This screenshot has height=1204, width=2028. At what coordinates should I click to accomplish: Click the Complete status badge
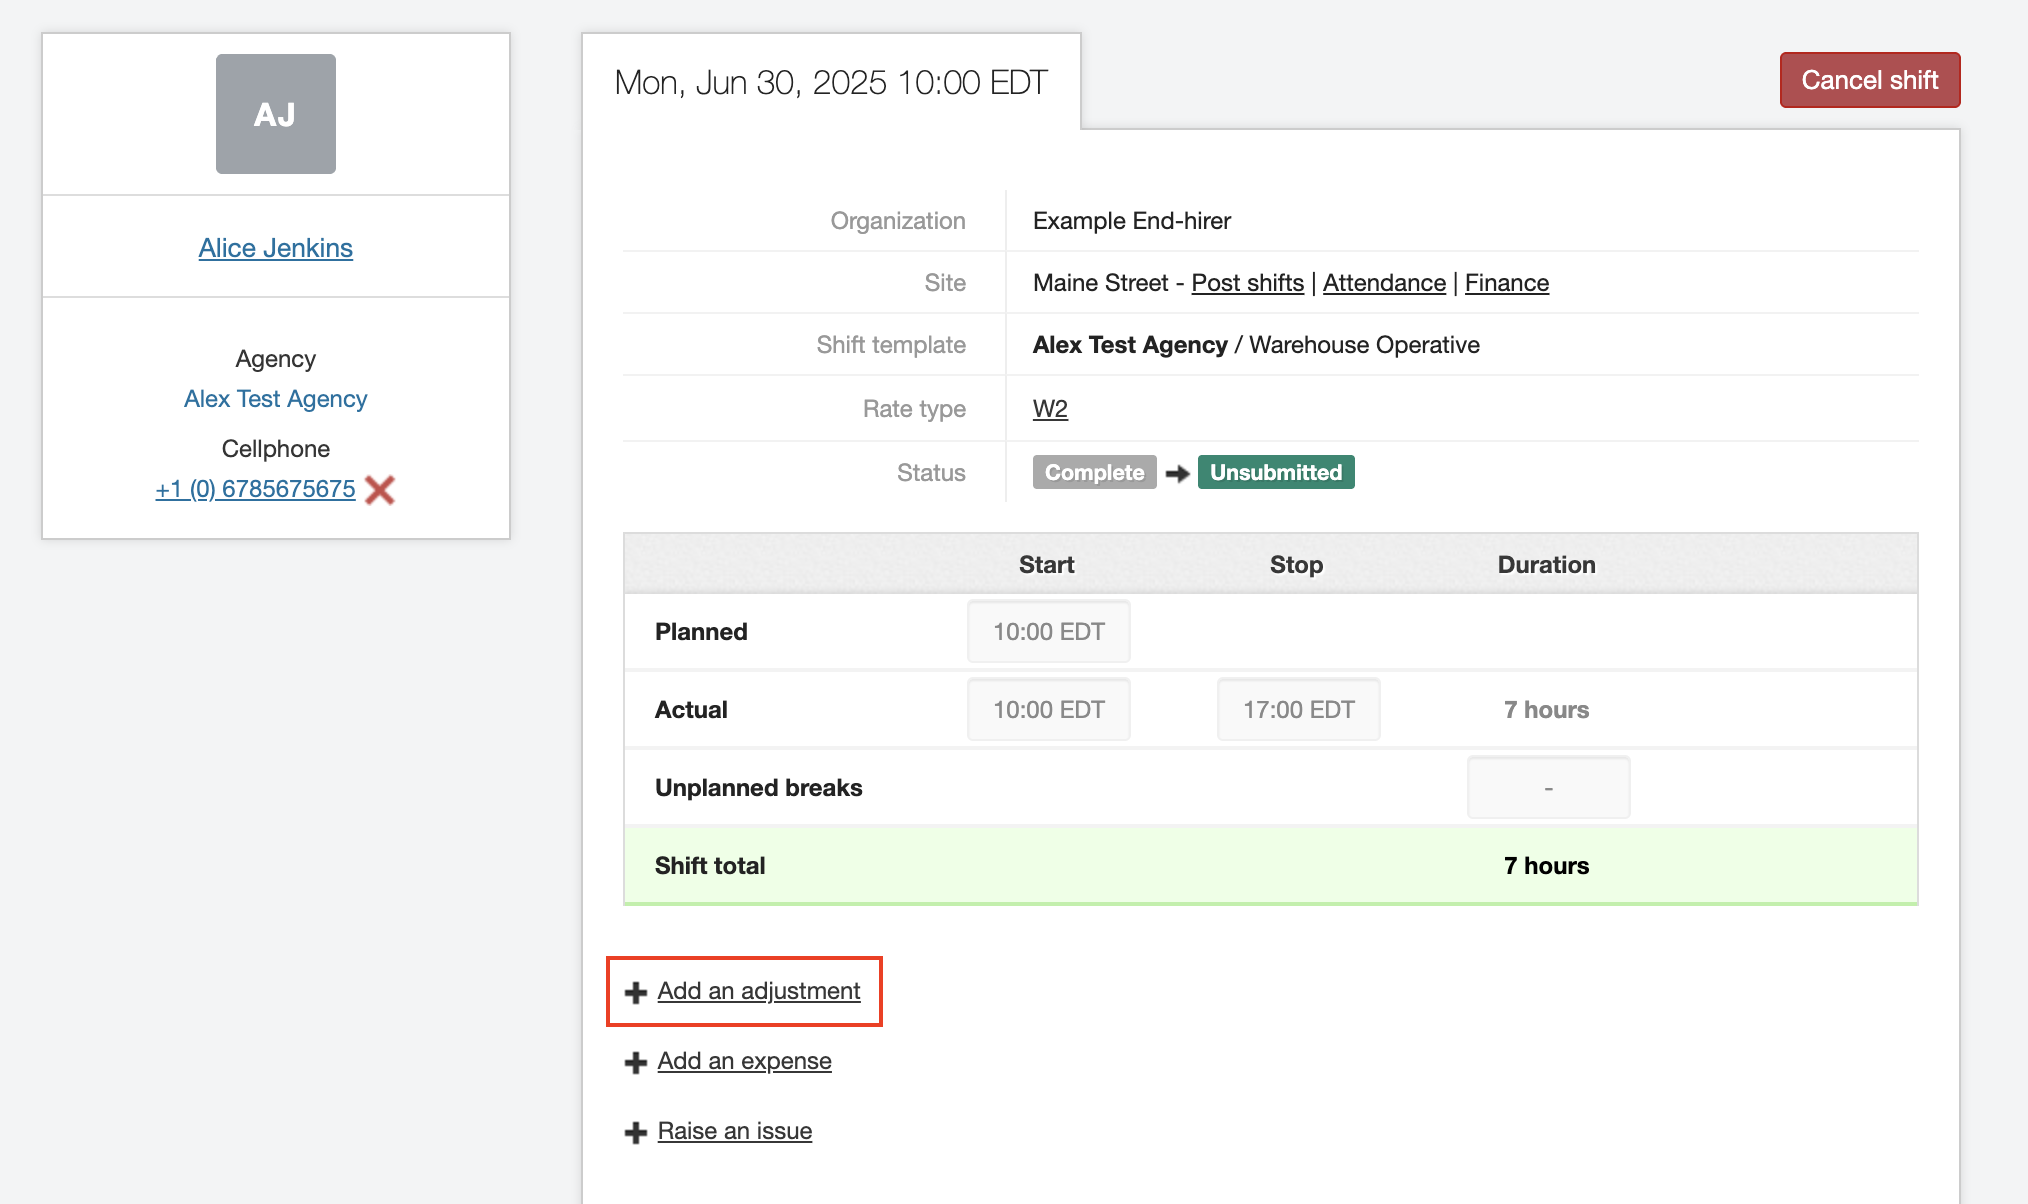(1094, 473)
